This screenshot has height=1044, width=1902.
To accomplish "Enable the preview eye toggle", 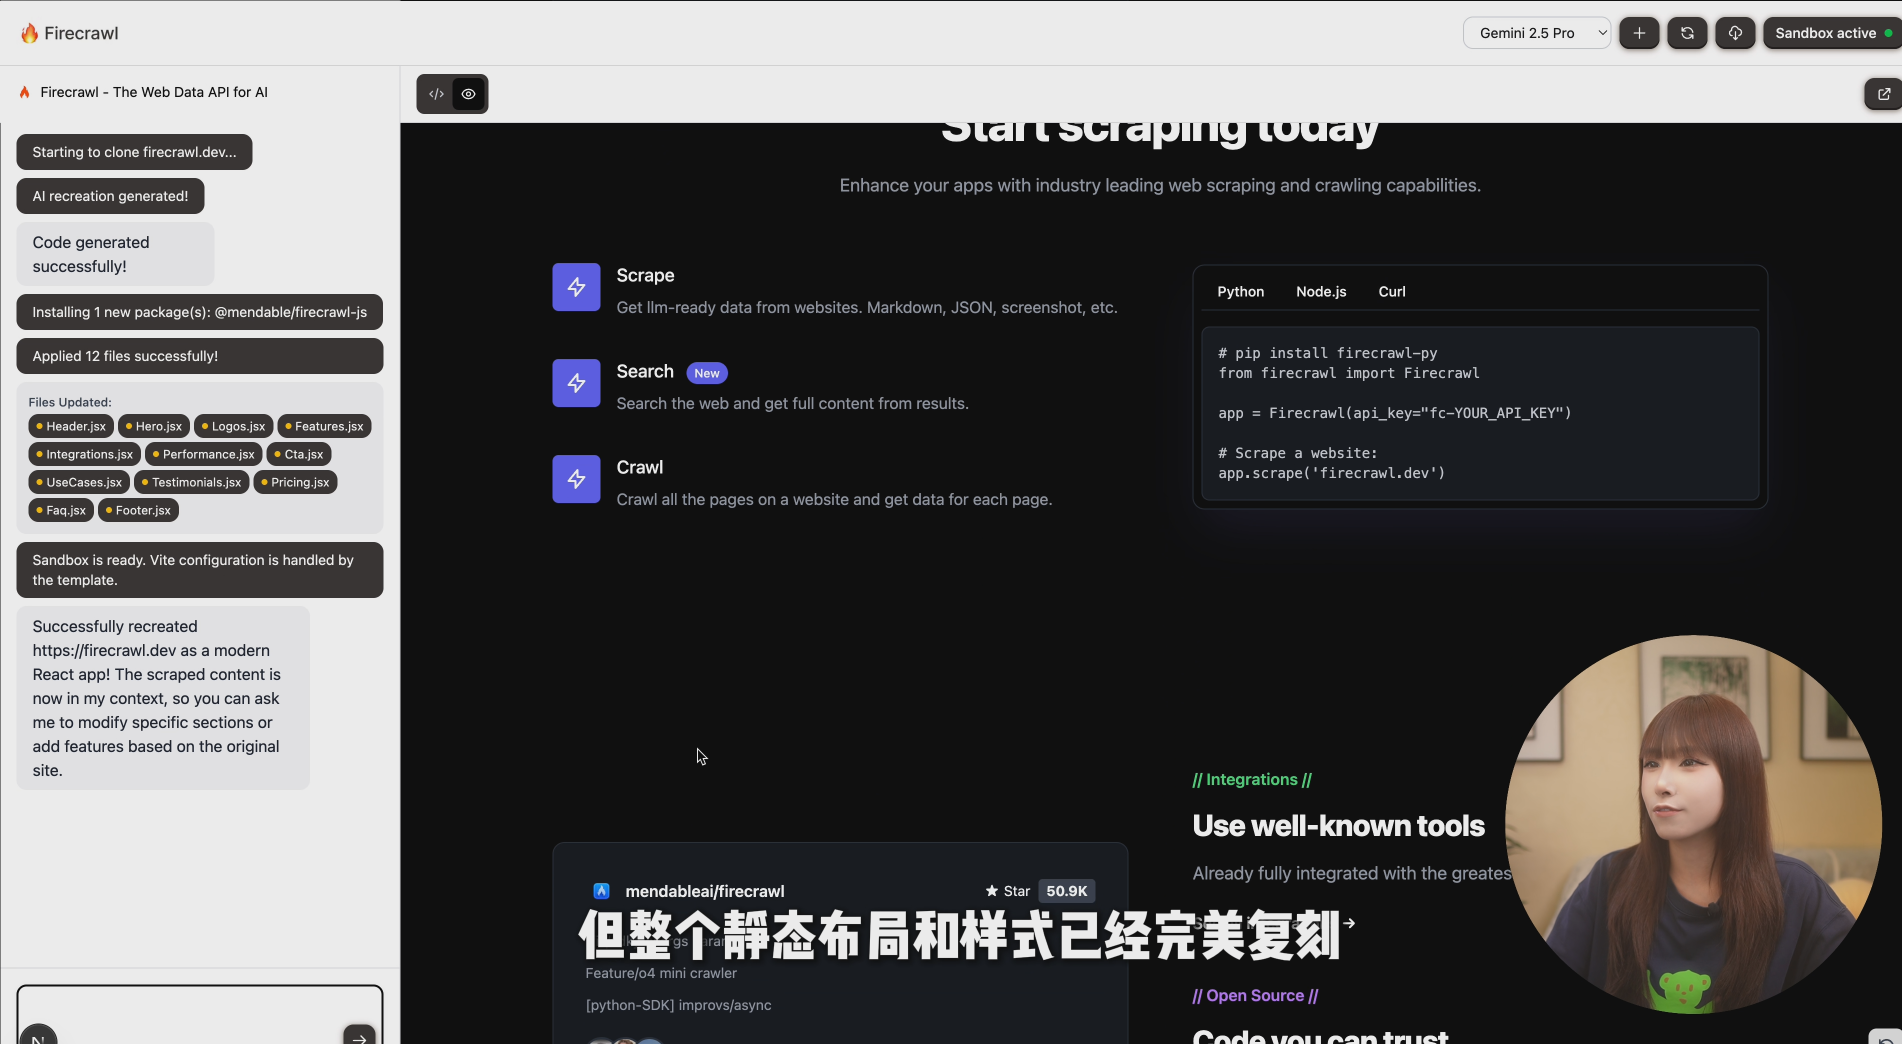I will coord(468,93).
